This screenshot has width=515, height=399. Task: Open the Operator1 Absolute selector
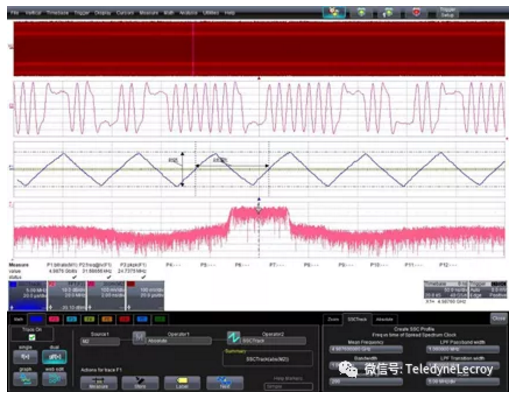click(179, 341)
